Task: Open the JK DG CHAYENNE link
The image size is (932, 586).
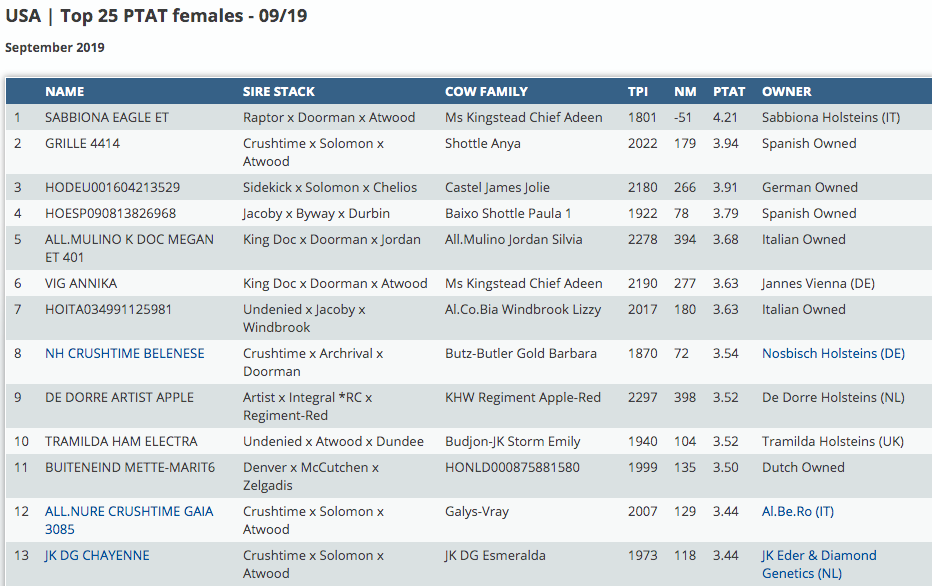Action: click(96, 555)
